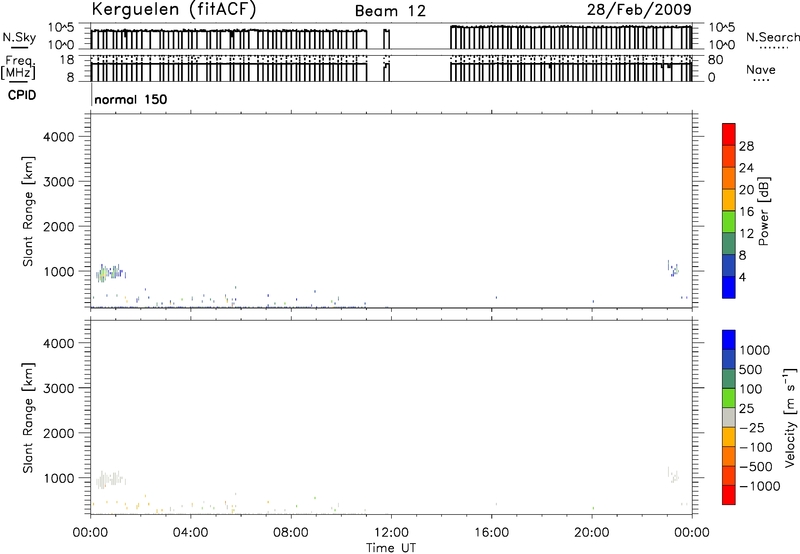Click the 'Time UT' axis title
Viewport: 800px width, 554px height.
(x=391, y=548)
